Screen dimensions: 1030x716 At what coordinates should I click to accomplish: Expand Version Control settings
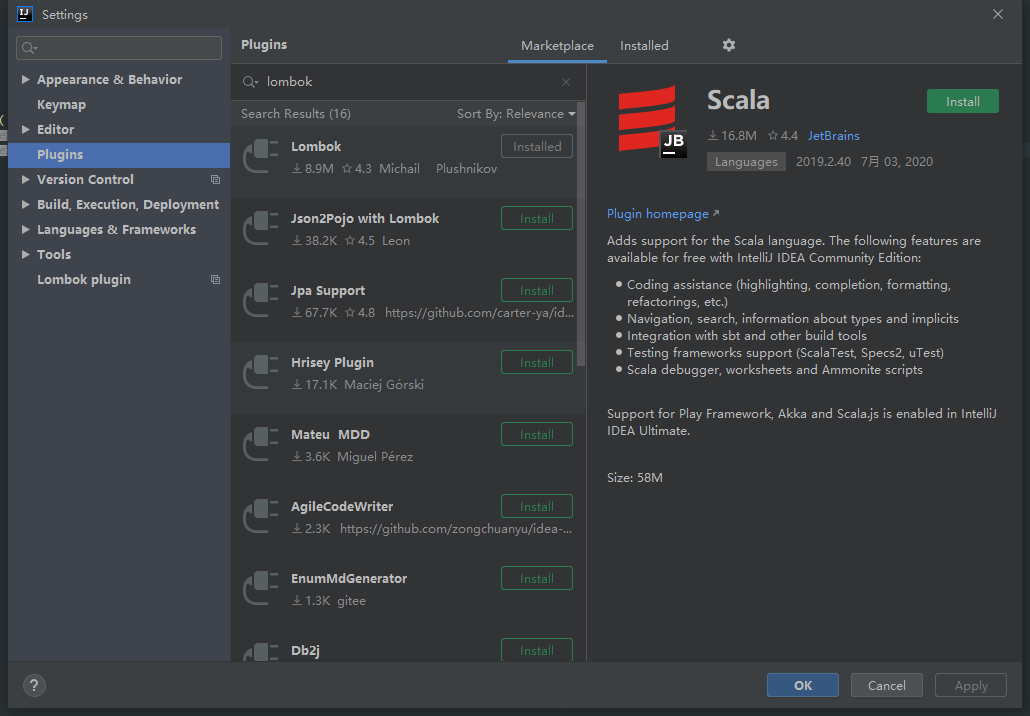point(26,179)
